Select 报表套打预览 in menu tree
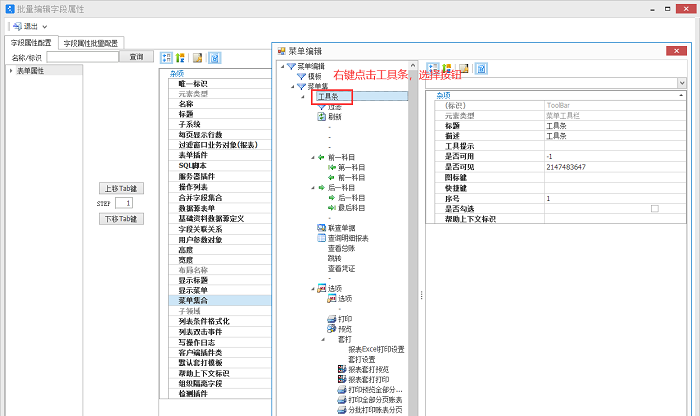Screen dimensions: 700x416 [373, 369]
